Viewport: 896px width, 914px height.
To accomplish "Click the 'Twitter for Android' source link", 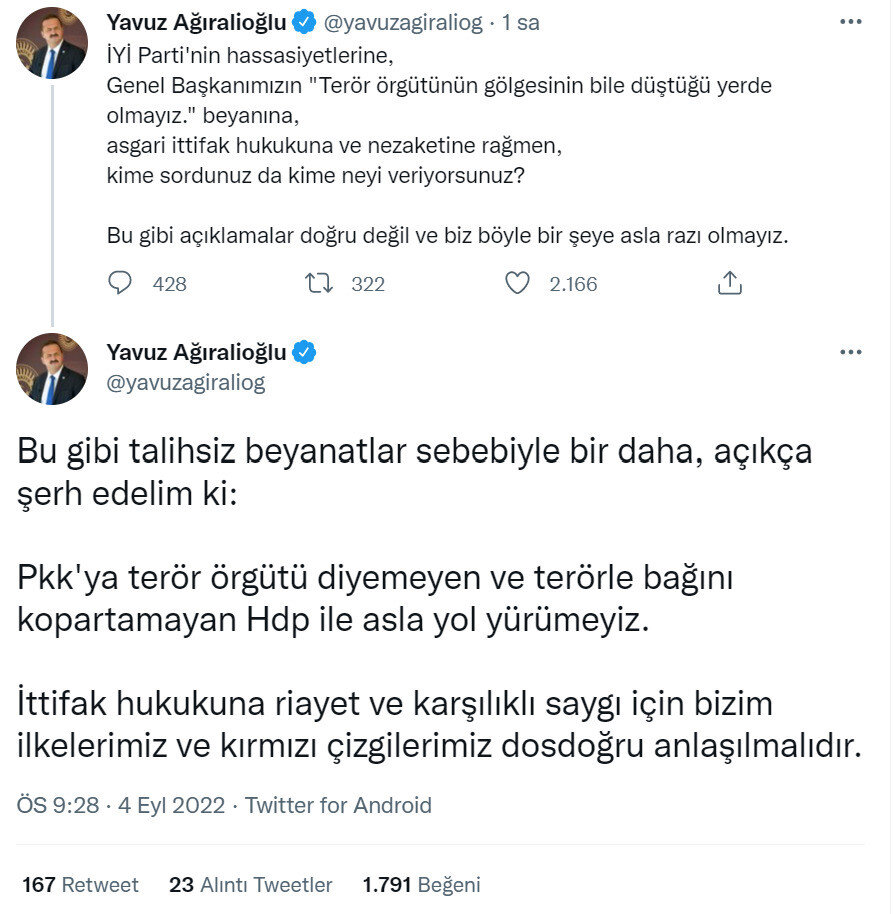I will 339,805.
